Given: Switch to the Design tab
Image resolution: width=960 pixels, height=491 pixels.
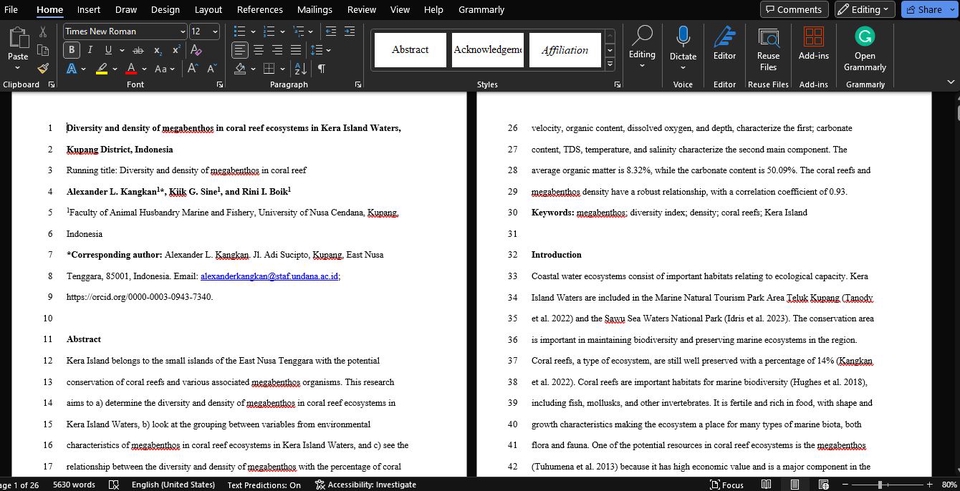Looking at the screenshot, I should point(165,10).
